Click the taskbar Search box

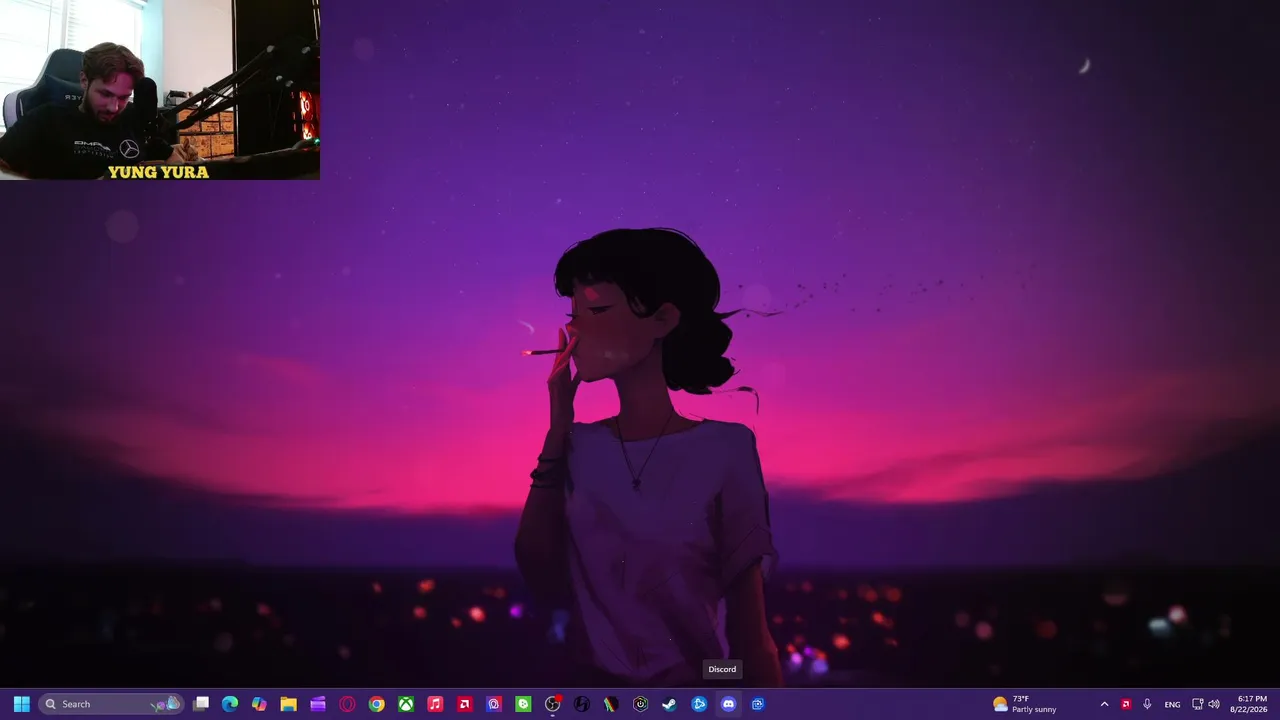click(111, 704)
